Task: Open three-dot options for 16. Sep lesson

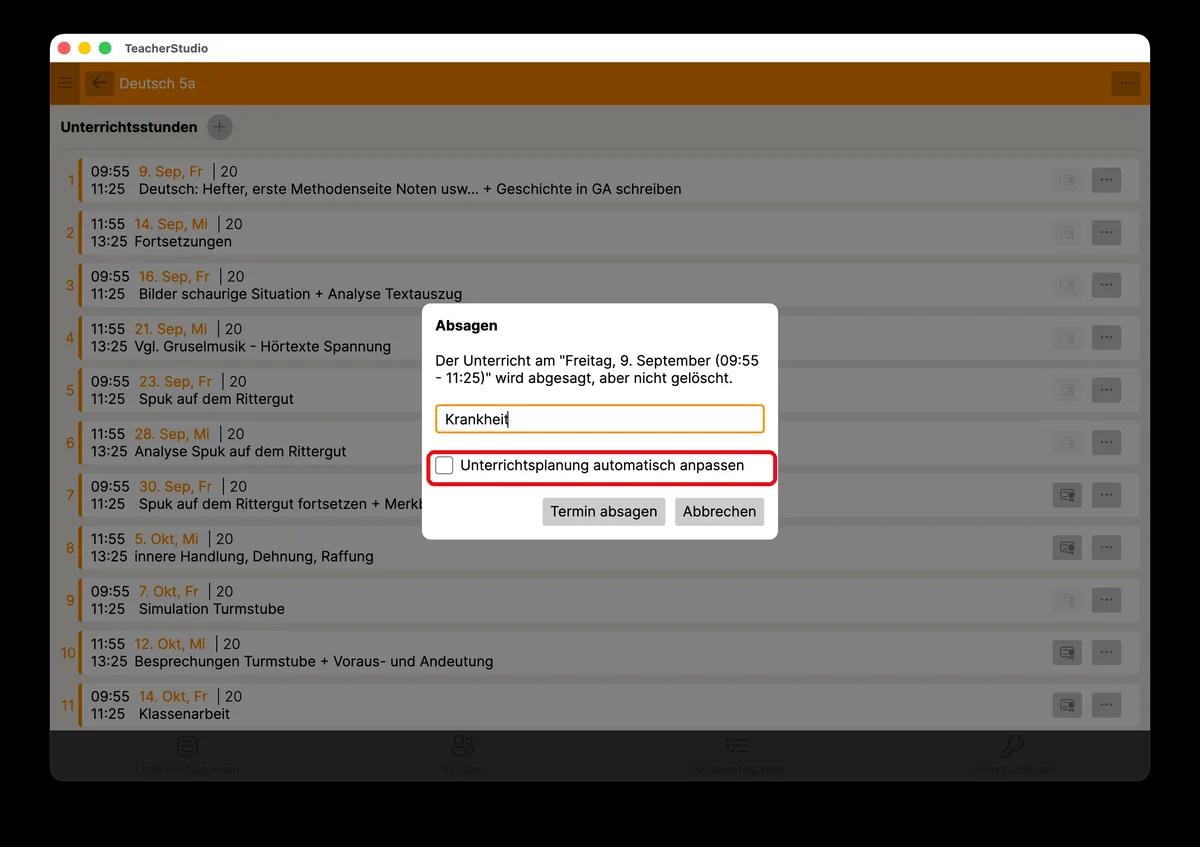Action: (x=1106, y=285)
